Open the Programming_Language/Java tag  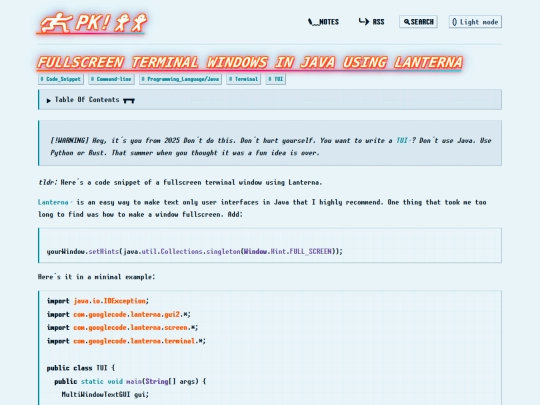click(180, 79)
